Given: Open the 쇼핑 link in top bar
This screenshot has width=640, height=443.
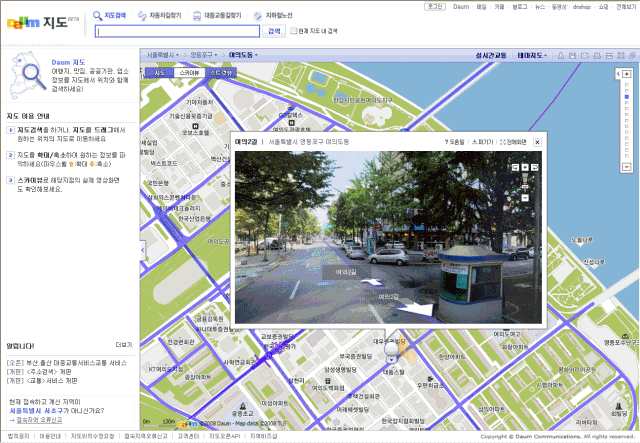Looking at the screenshot, I should (603, 7).
